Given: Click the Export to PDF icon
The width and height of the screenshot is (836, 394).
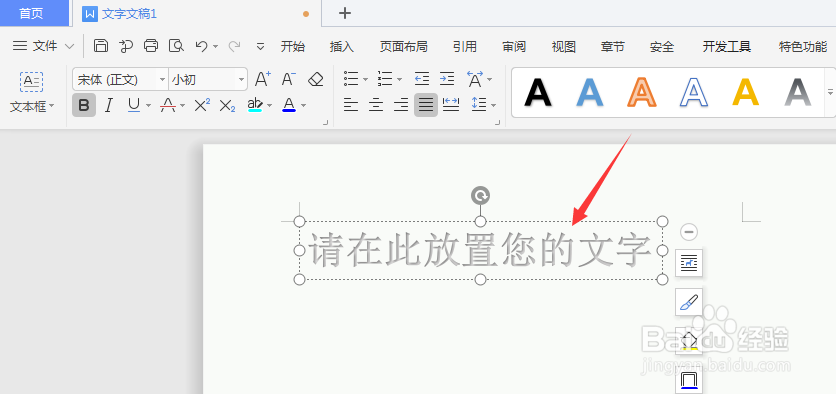Looking at the screenshot, I should coord(126,46).
